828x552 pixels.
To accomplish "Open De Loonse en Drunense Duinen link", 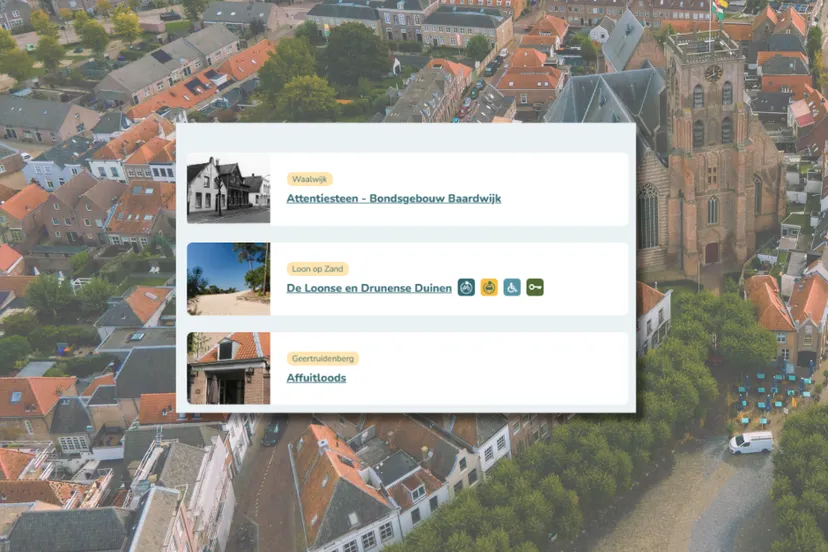I will point(369,288).
